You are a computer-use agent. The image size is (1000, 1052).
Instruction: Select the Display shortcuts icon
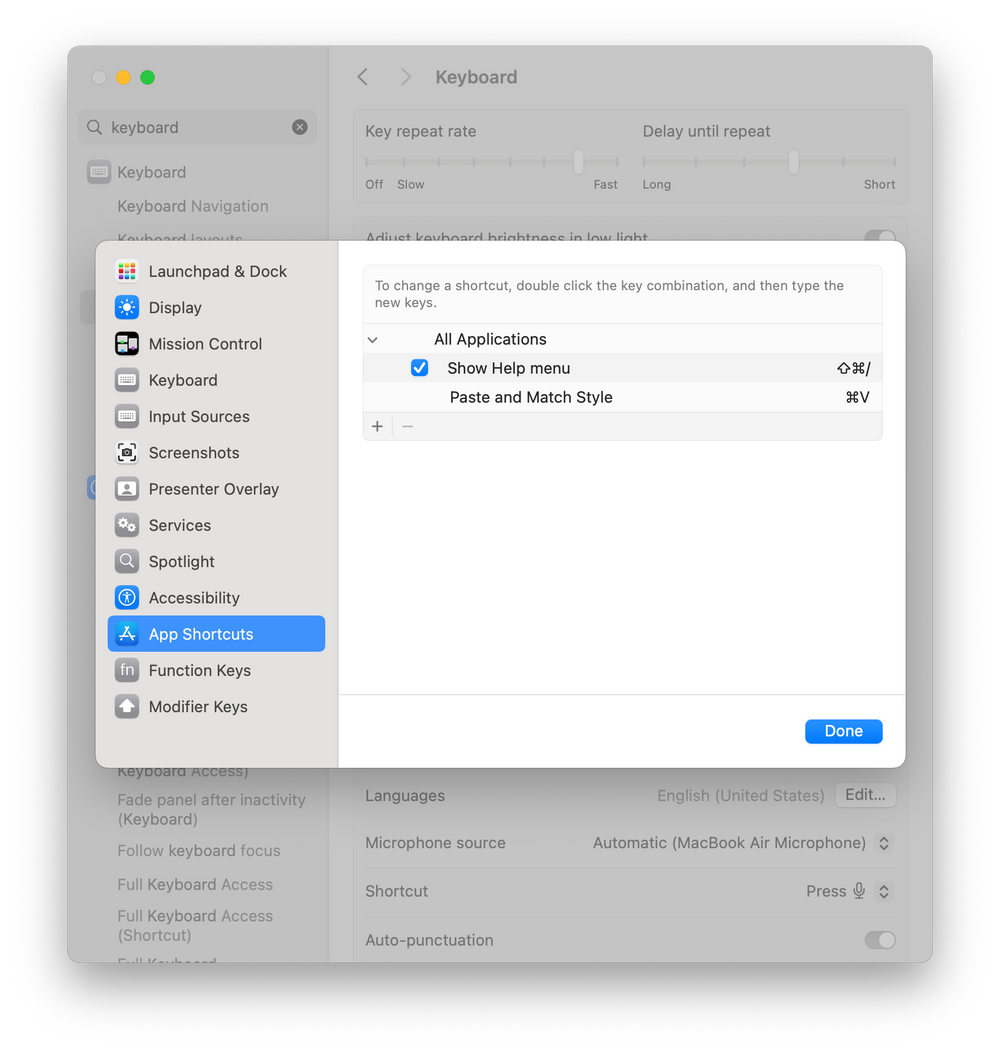[127, 307]
